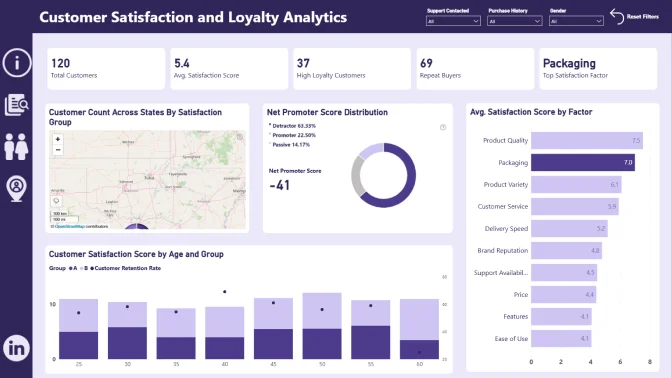Open the LinkedIn icon in sidebar
The width and height of the screenshot is (672, 378).
click(x=16, y=348)
